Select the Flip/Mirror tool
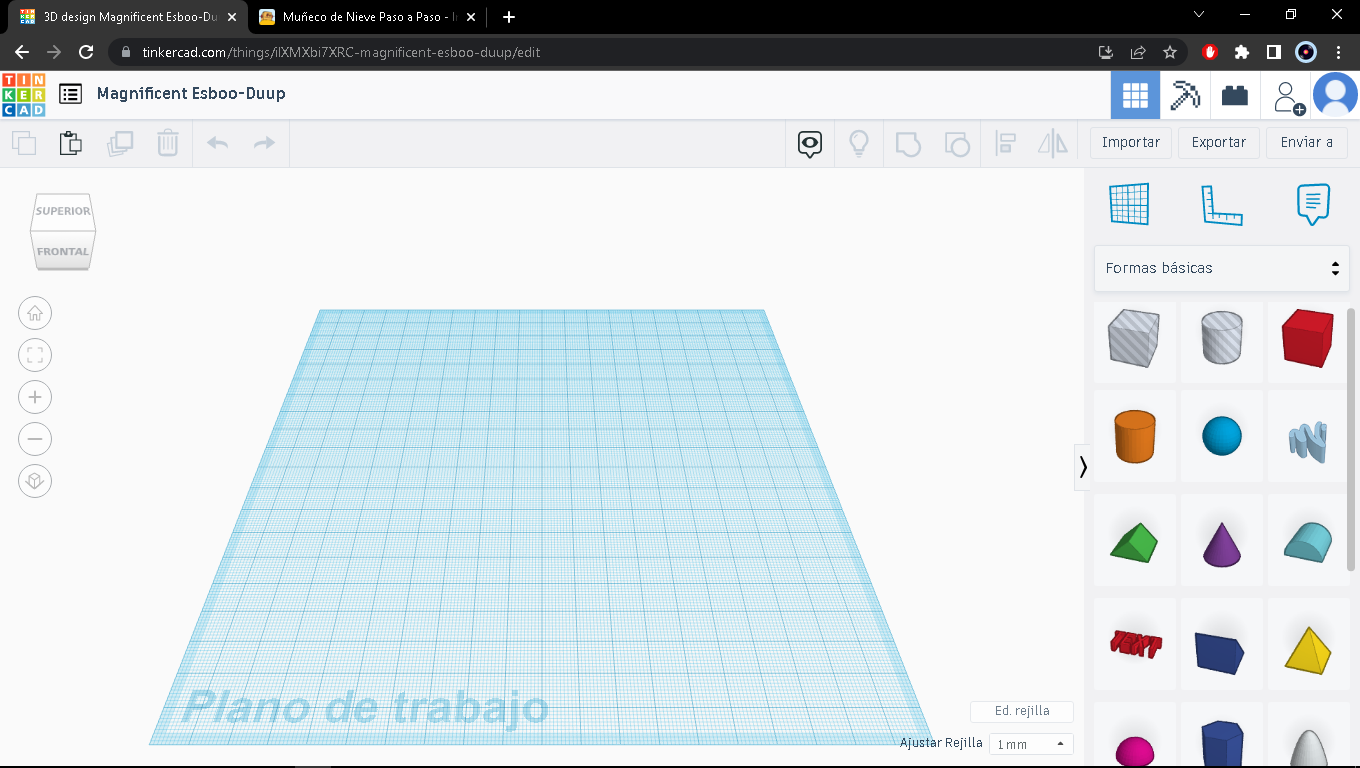The image size is (1360, 768). 1051,143
